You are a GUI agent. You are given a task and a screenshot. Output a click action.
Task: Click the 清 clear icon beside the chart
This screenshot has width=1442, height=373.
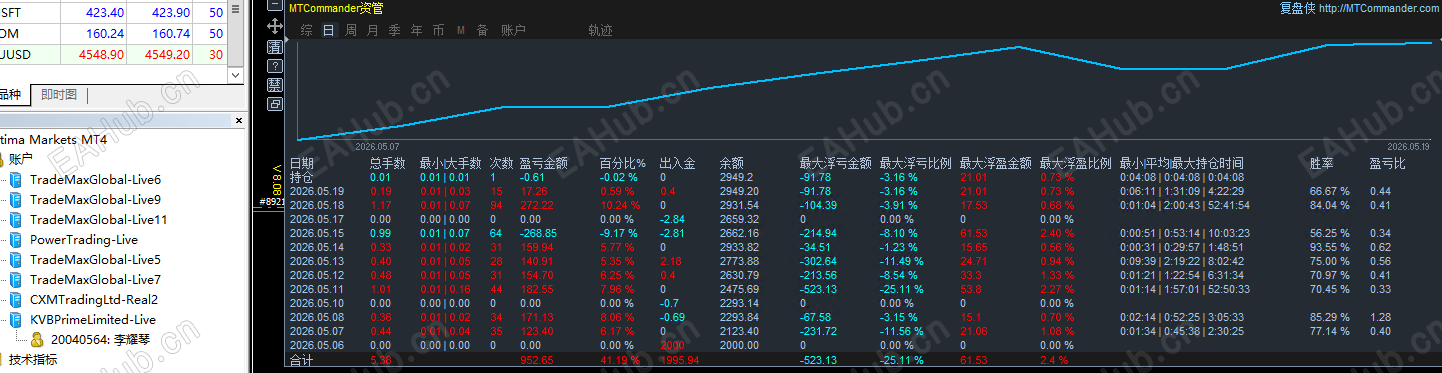pyautogui.click(x=275, y=46)
